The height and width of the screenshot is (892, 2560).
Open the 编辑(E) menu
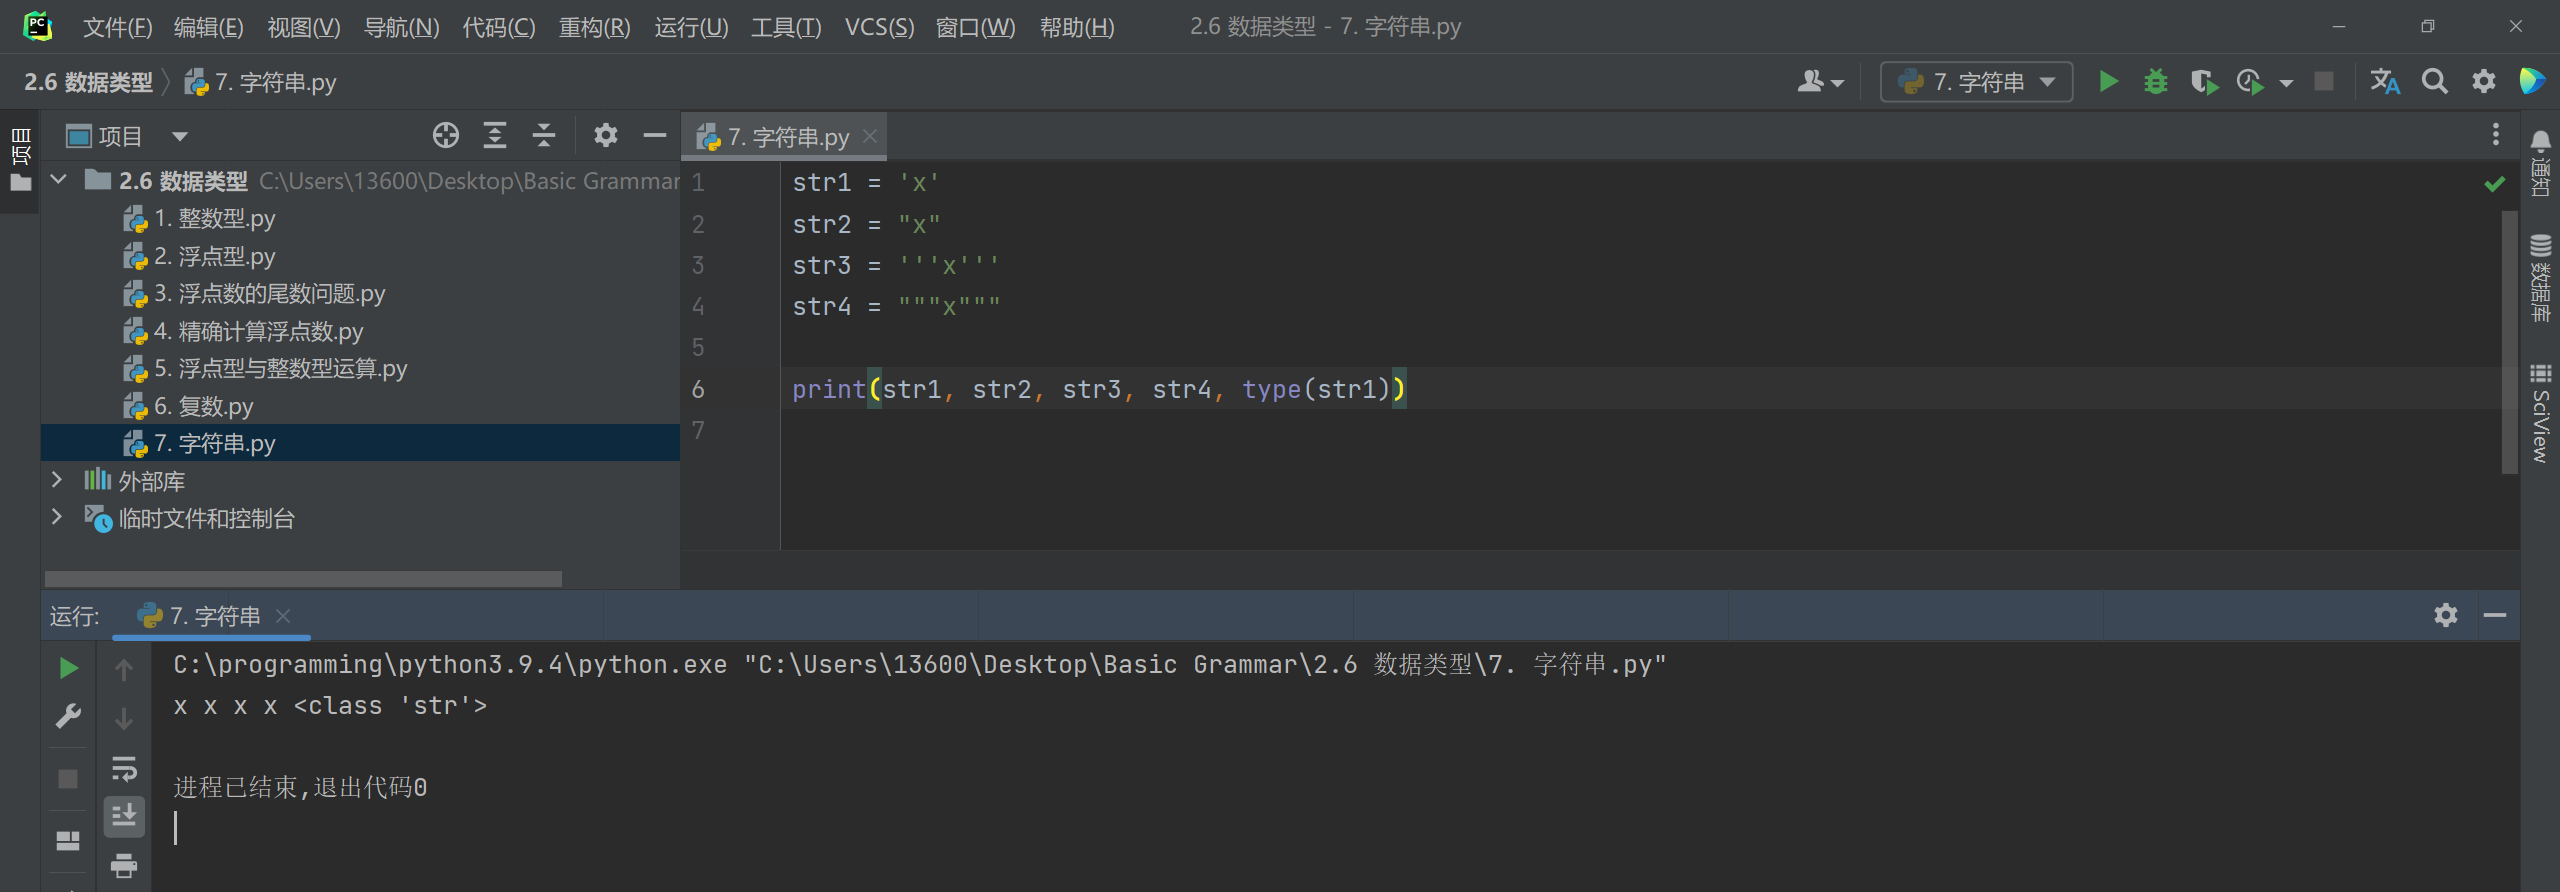(208, 27)
